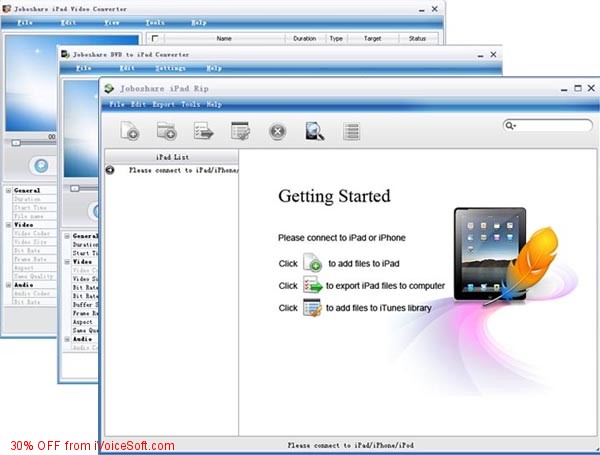Maximize the iPad Rip window
The height and width of the screenshot is (455, 600).
pos(577,88)
